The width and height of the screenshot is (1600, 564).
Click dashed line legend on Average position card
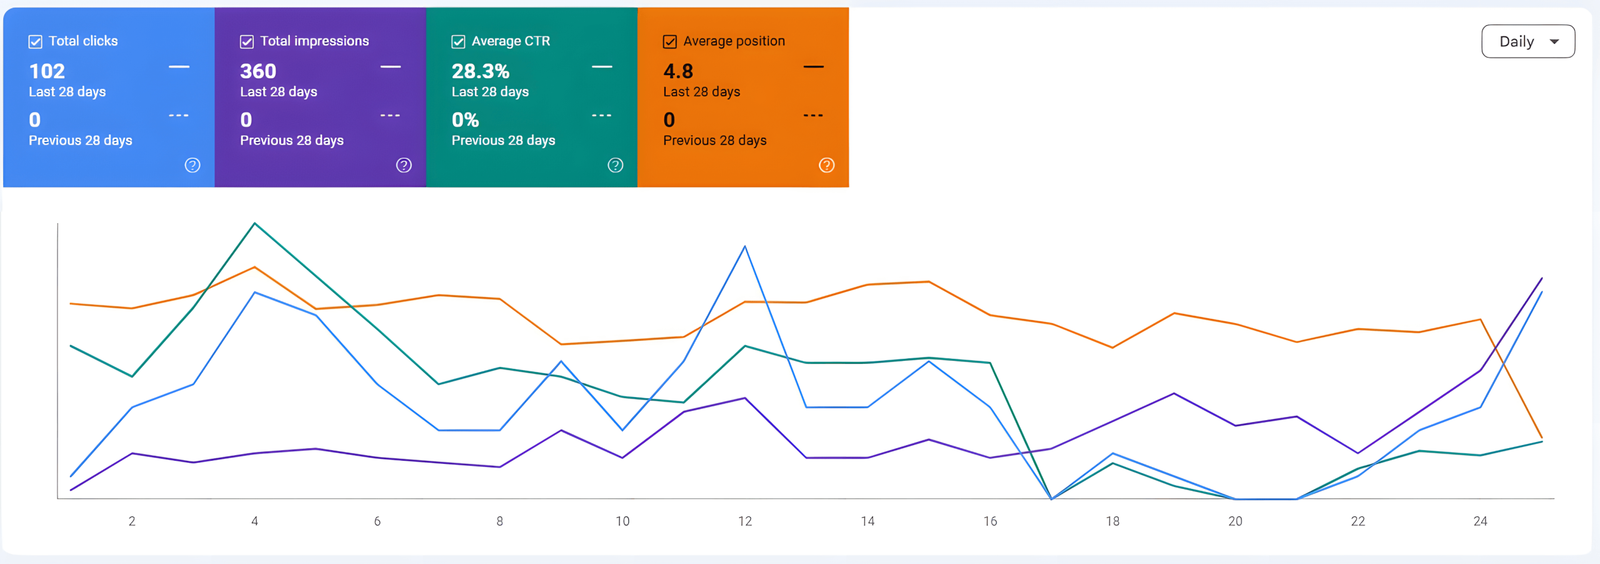[x=813, y=116]
